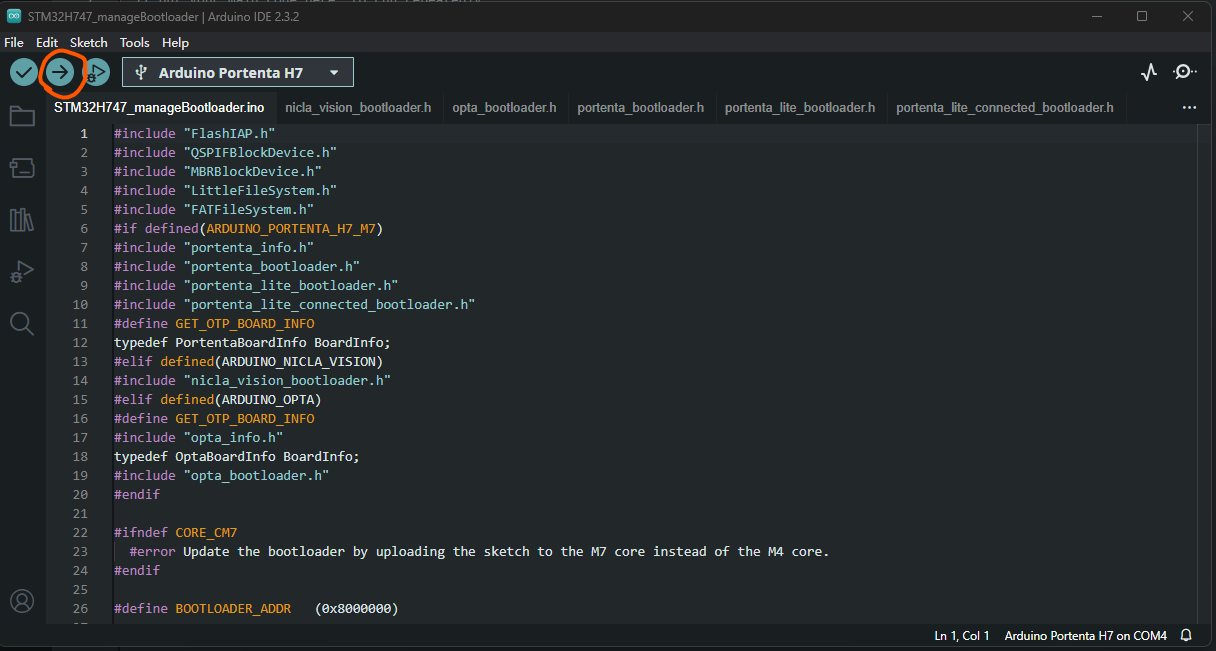
Task: Open the Boards Manager sidebar icon
Action: click(x=21, y=167)
